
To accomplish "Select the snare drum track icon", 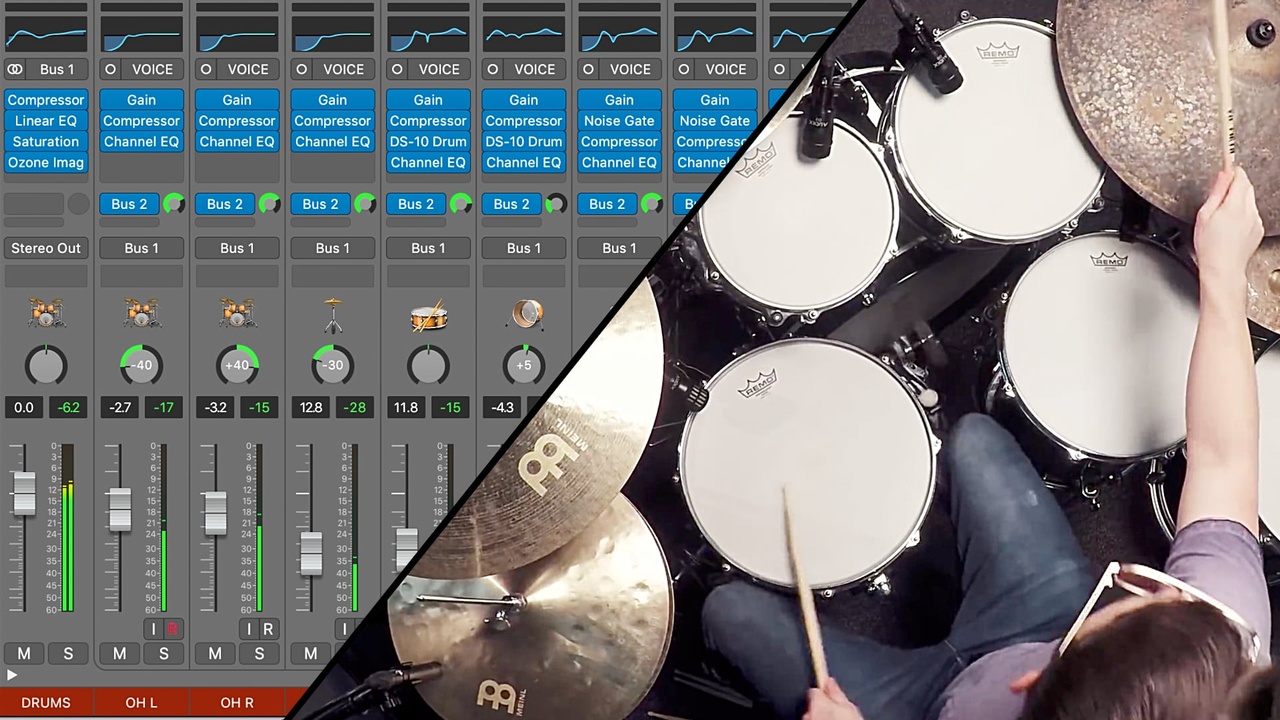I will pyautogui.click(x=428, y=315).
